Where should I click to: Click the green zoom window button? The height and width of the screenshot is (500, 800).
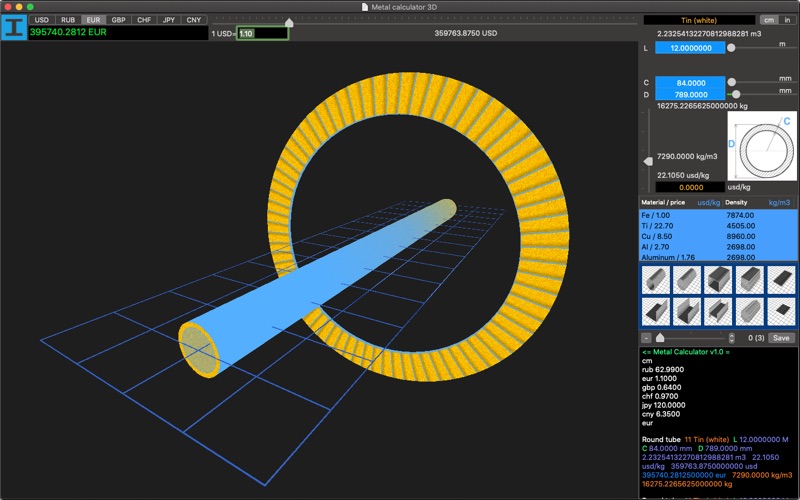point(30,7)
